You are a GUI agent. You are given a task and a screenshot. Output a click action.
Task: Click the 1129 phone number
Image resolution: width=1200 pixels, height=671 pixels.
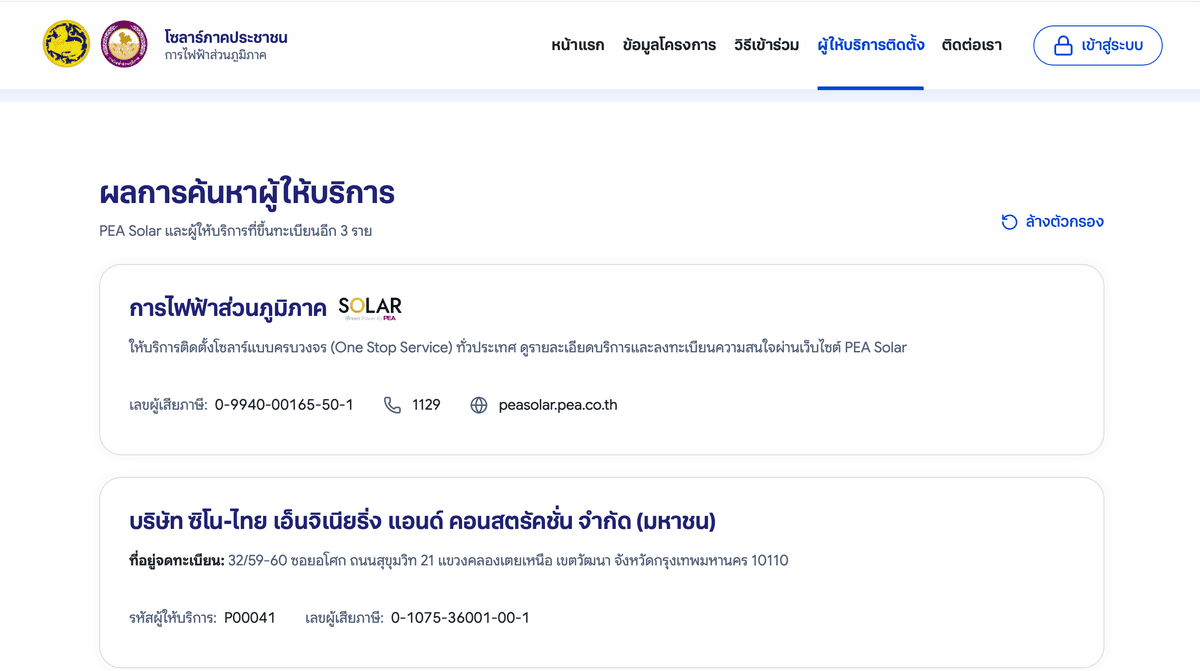(x=426, y=405)
